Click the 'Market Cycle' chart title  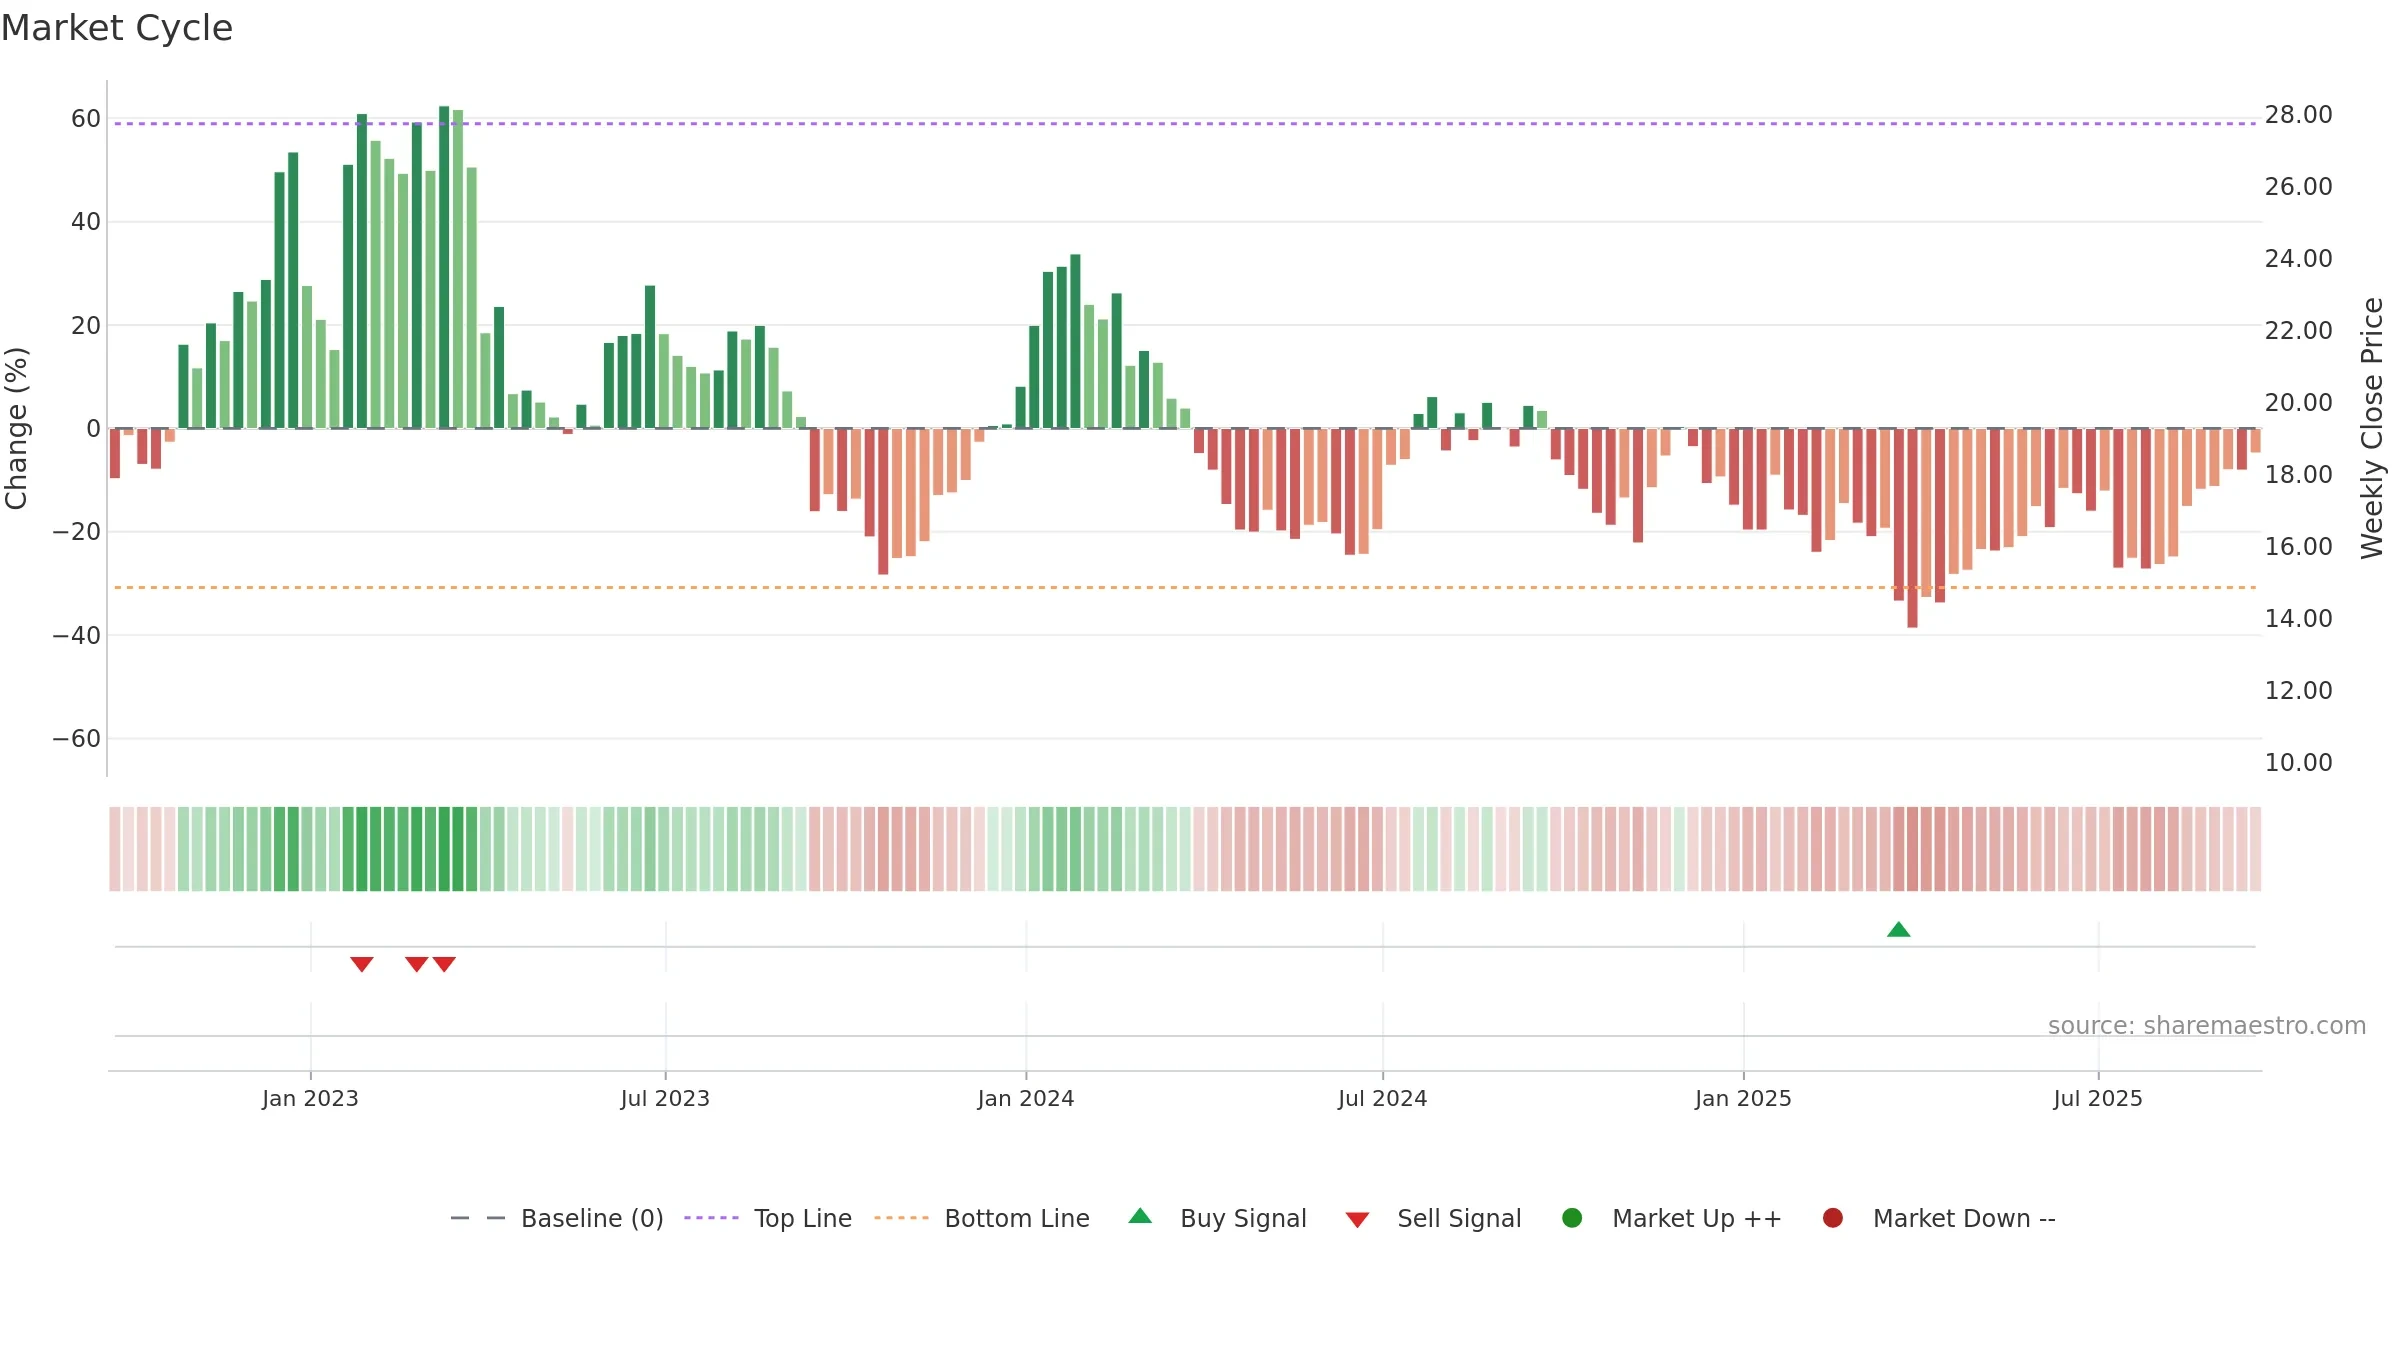coord(117,28)
